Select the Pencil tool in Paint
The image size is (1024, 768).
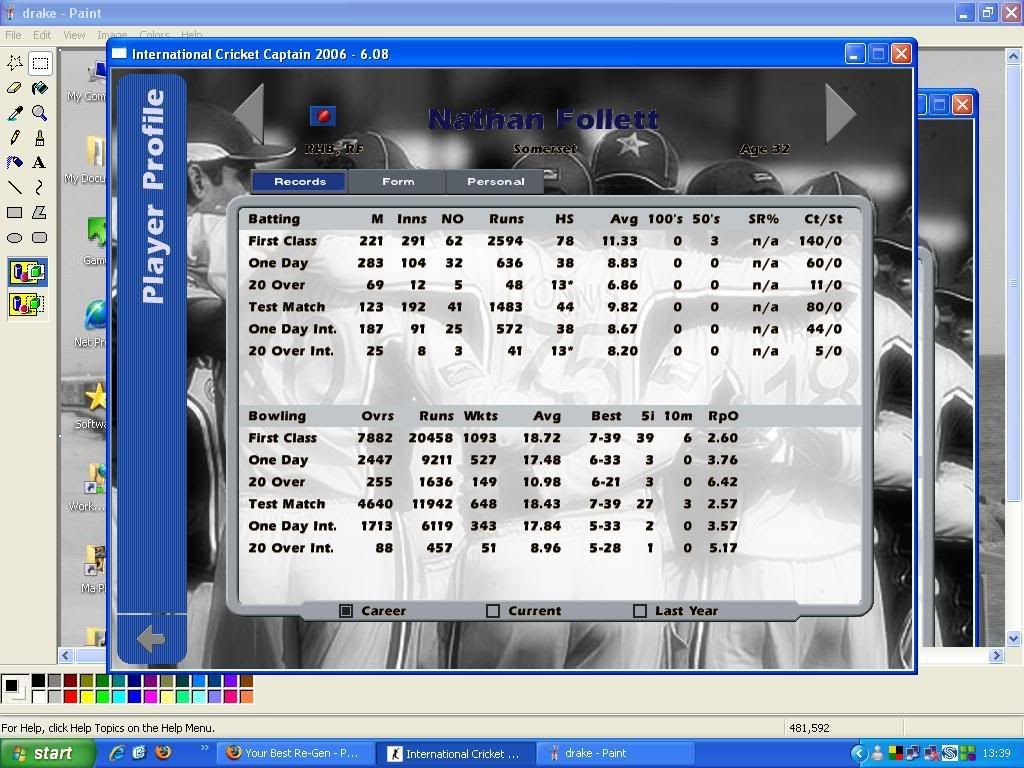pyautogui.click(x=15, y=138)
